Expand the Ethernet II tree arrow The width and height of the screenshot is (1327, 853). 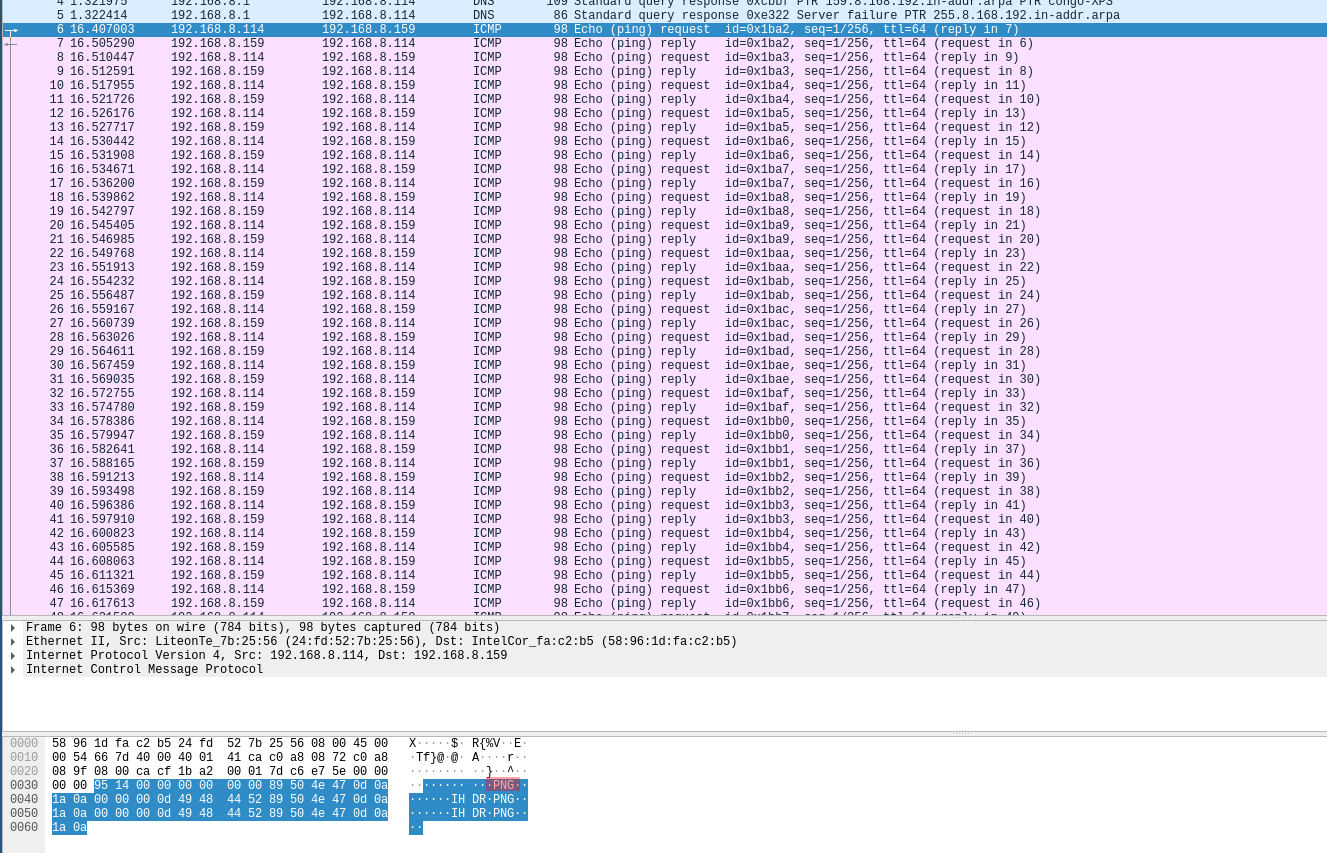13,642
